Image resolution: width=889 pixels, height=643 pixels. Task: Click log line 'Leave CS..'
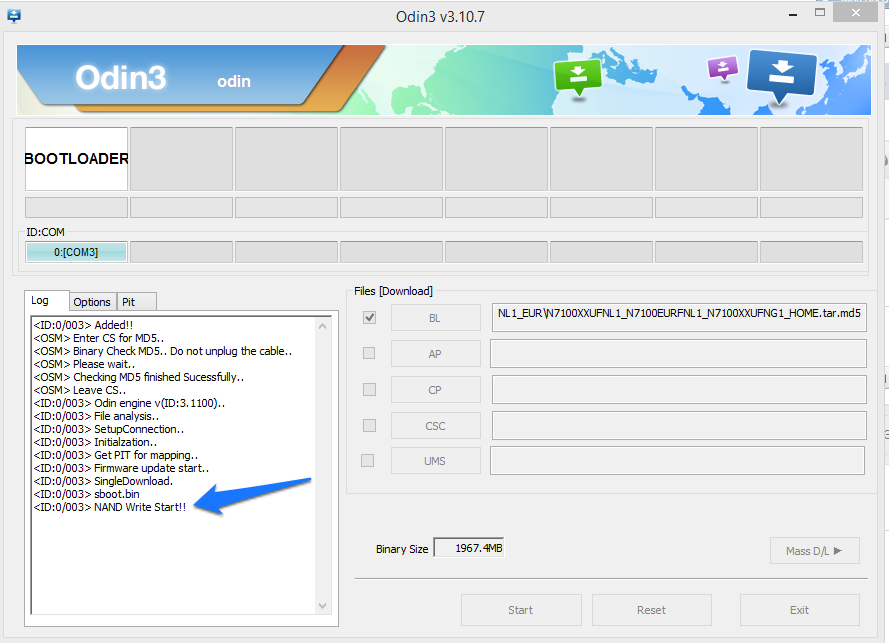tap(80, 390)
